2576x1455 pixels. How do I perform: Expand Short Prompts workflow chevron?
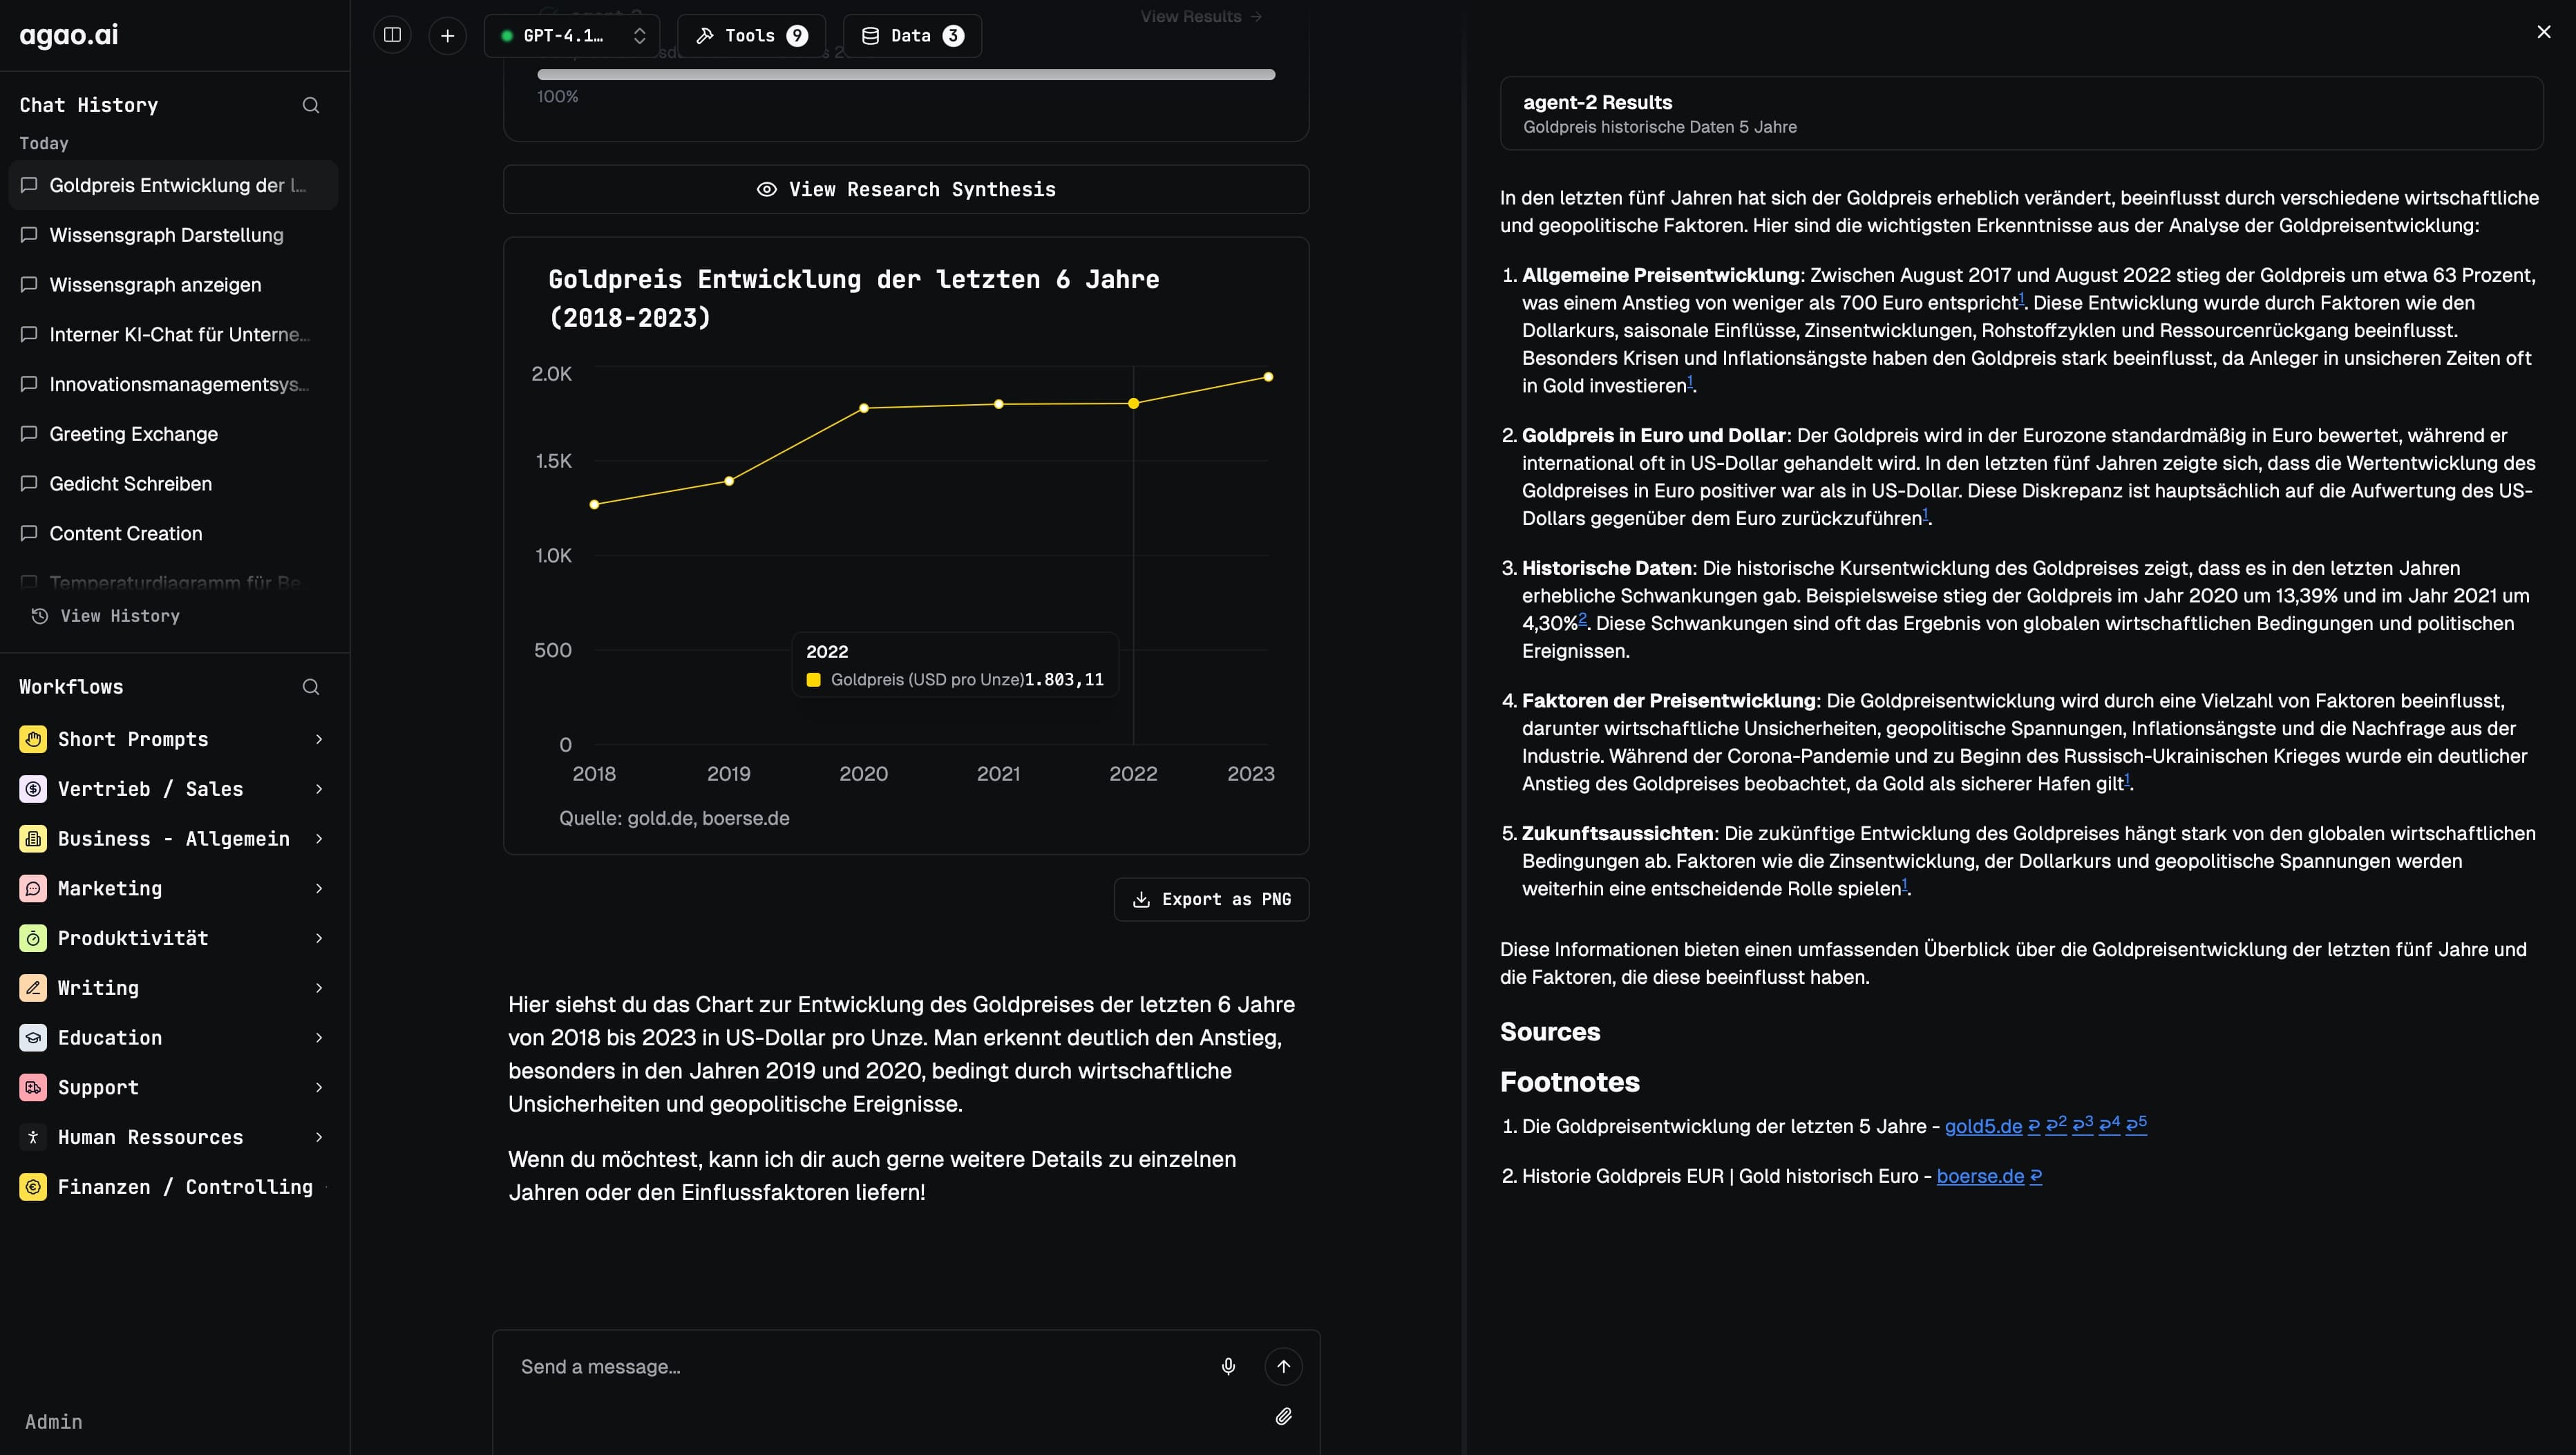tap(319, 739)
